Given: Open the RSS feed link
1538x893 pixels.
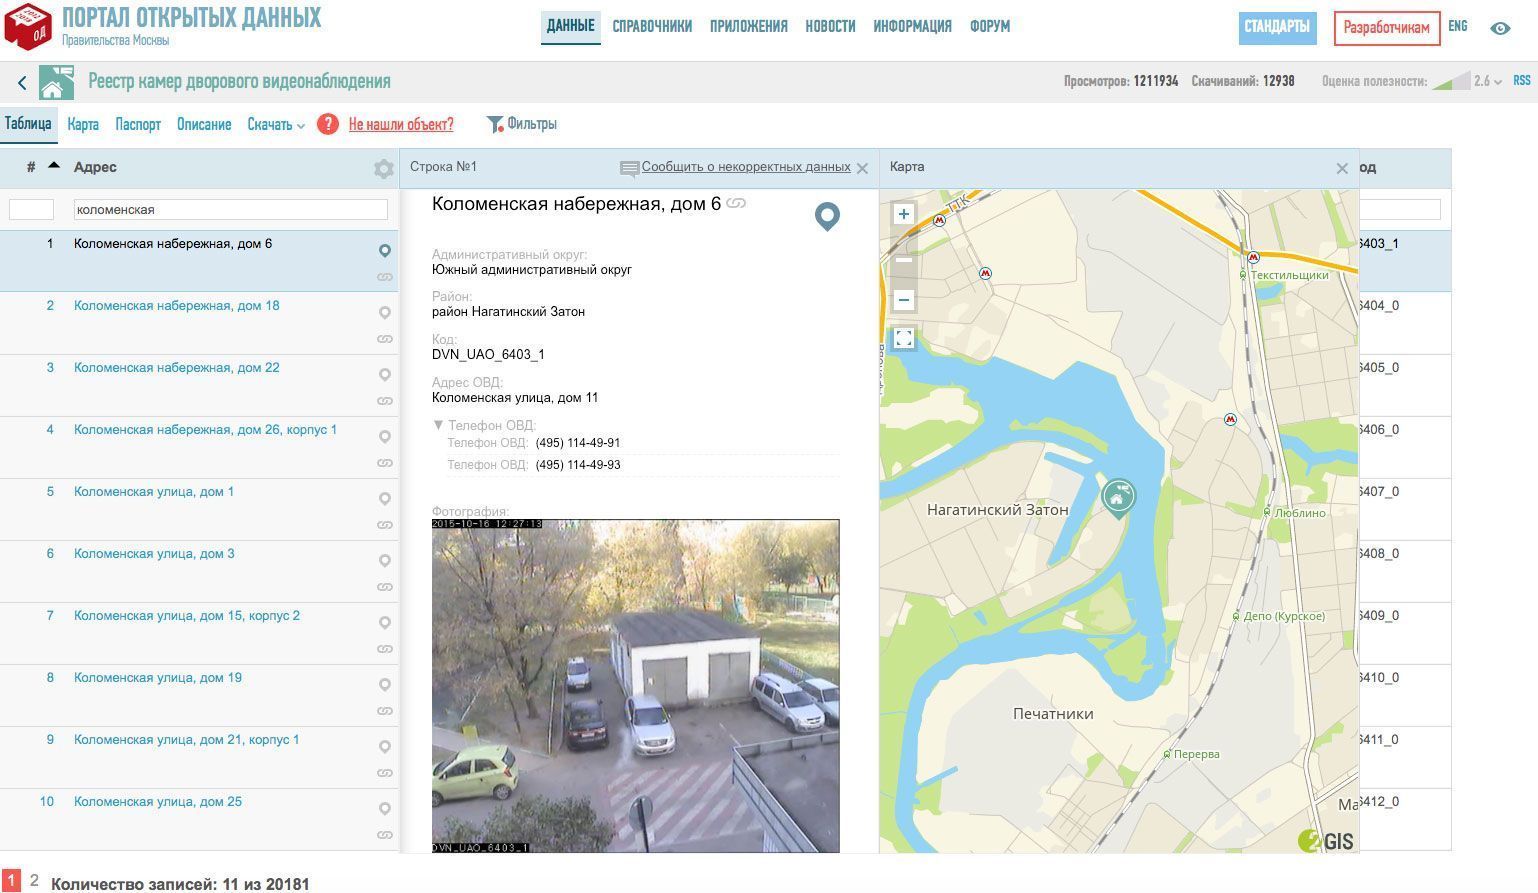Looking at the screenshot, I should coord(1522,80).
